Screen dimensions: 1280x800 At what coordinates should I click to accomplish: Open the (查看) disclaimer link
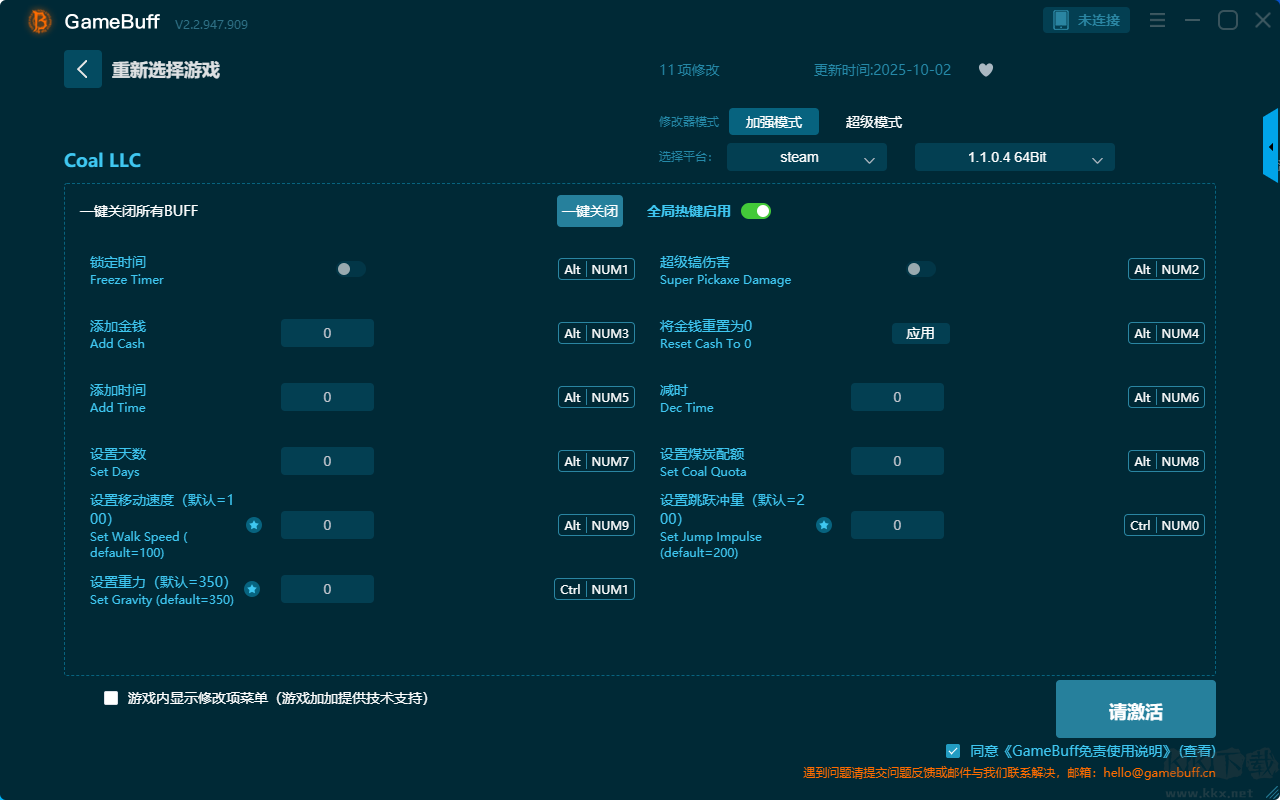point(1197,750)
